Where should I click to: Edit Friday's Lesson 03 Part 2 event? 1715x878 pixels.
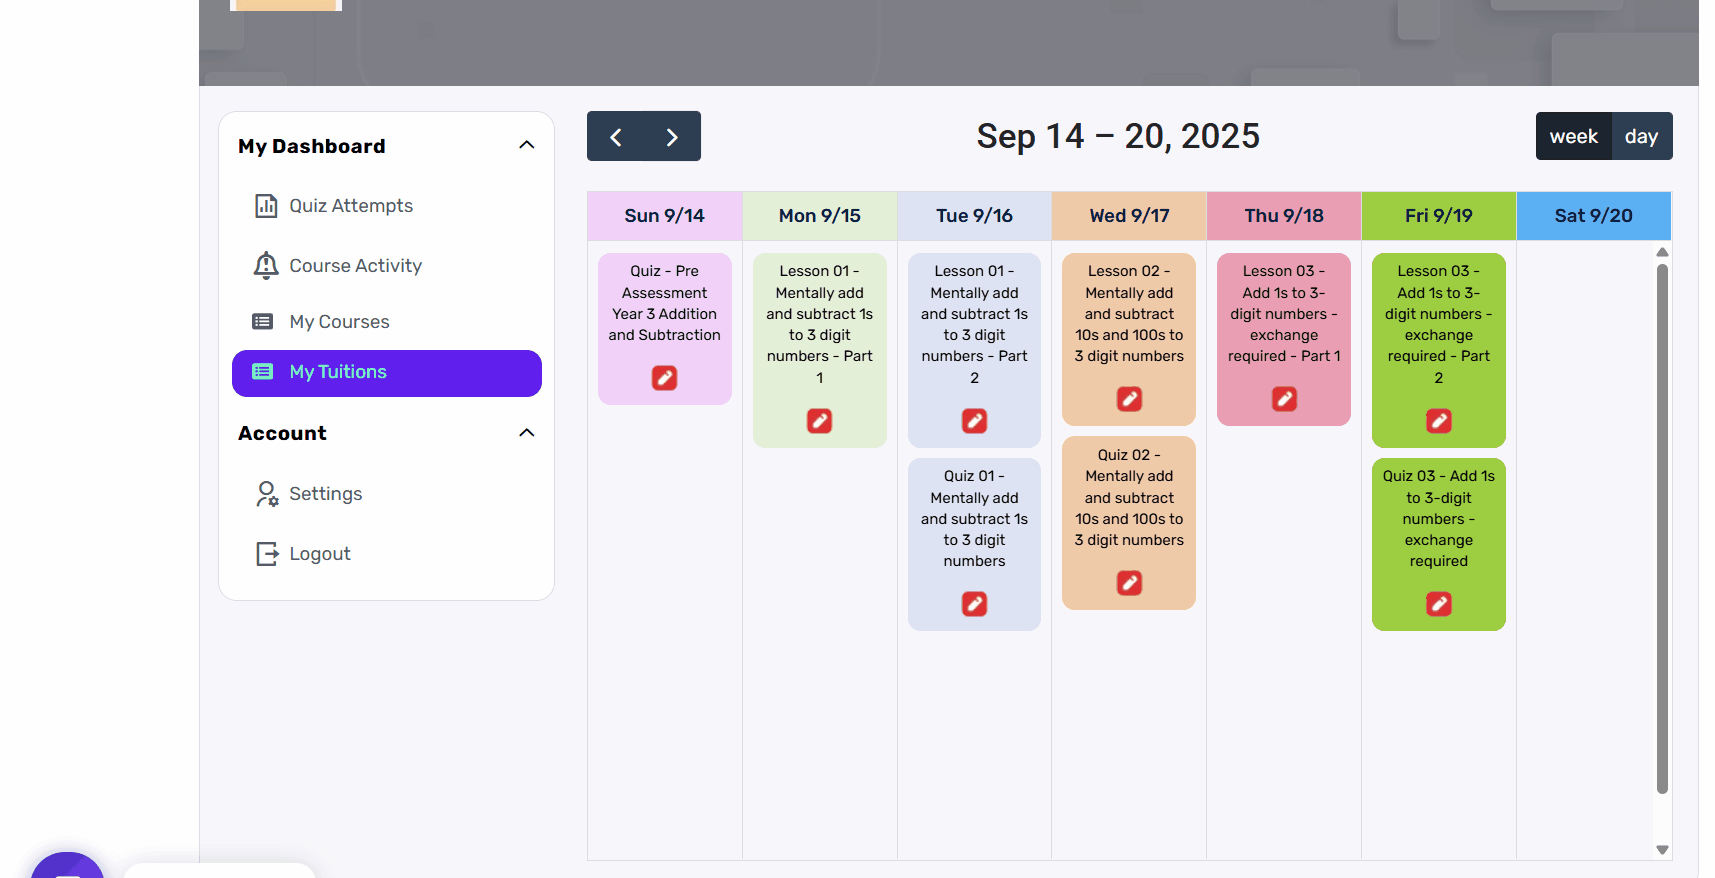(x=1438, y=421)
